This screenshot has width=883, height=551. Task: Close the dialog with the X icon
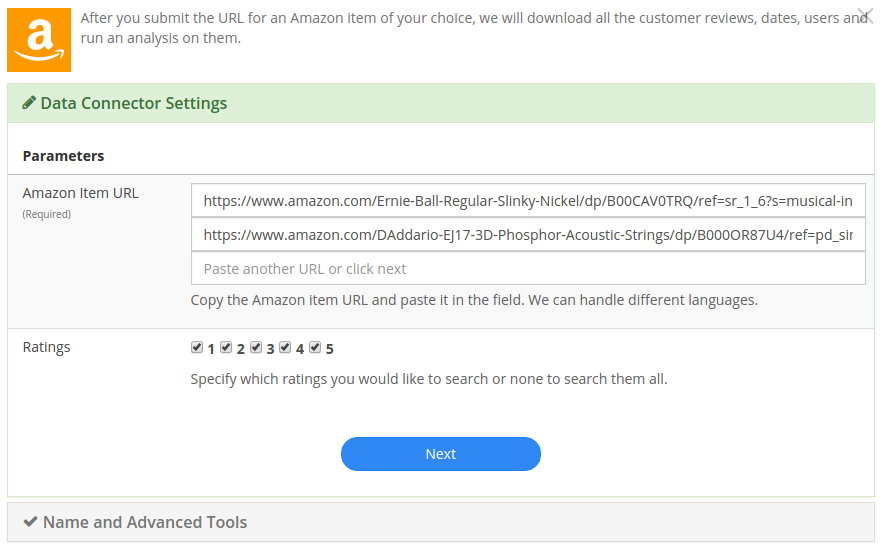pyautogui.click(x=866, y=15)
